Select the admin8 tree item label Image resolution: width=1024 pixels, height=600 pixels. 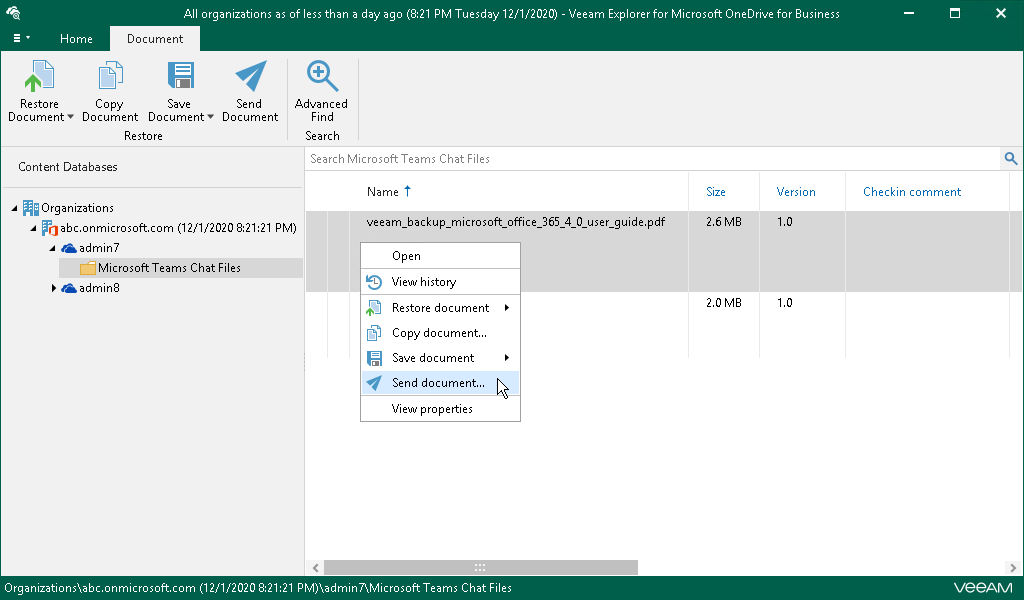[99, 288]
